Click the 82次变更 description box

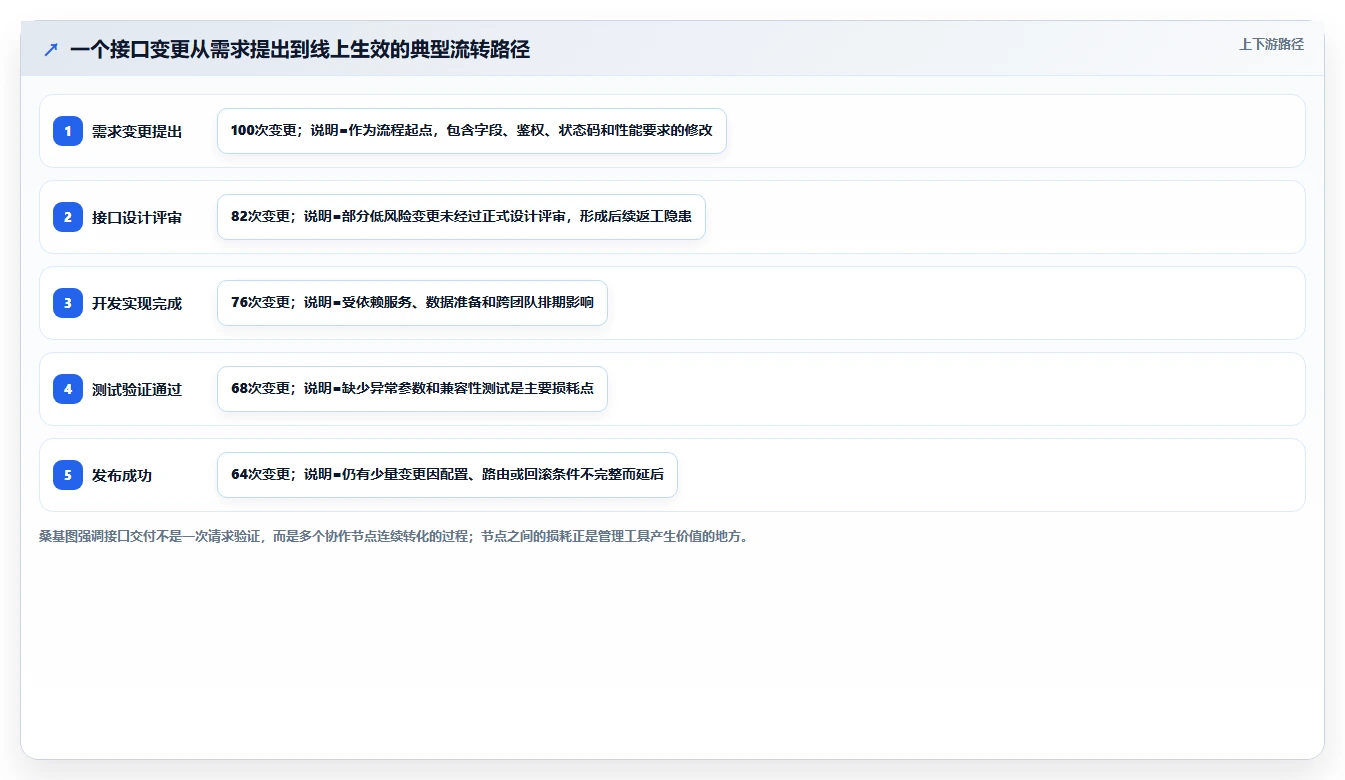[461, 217]
